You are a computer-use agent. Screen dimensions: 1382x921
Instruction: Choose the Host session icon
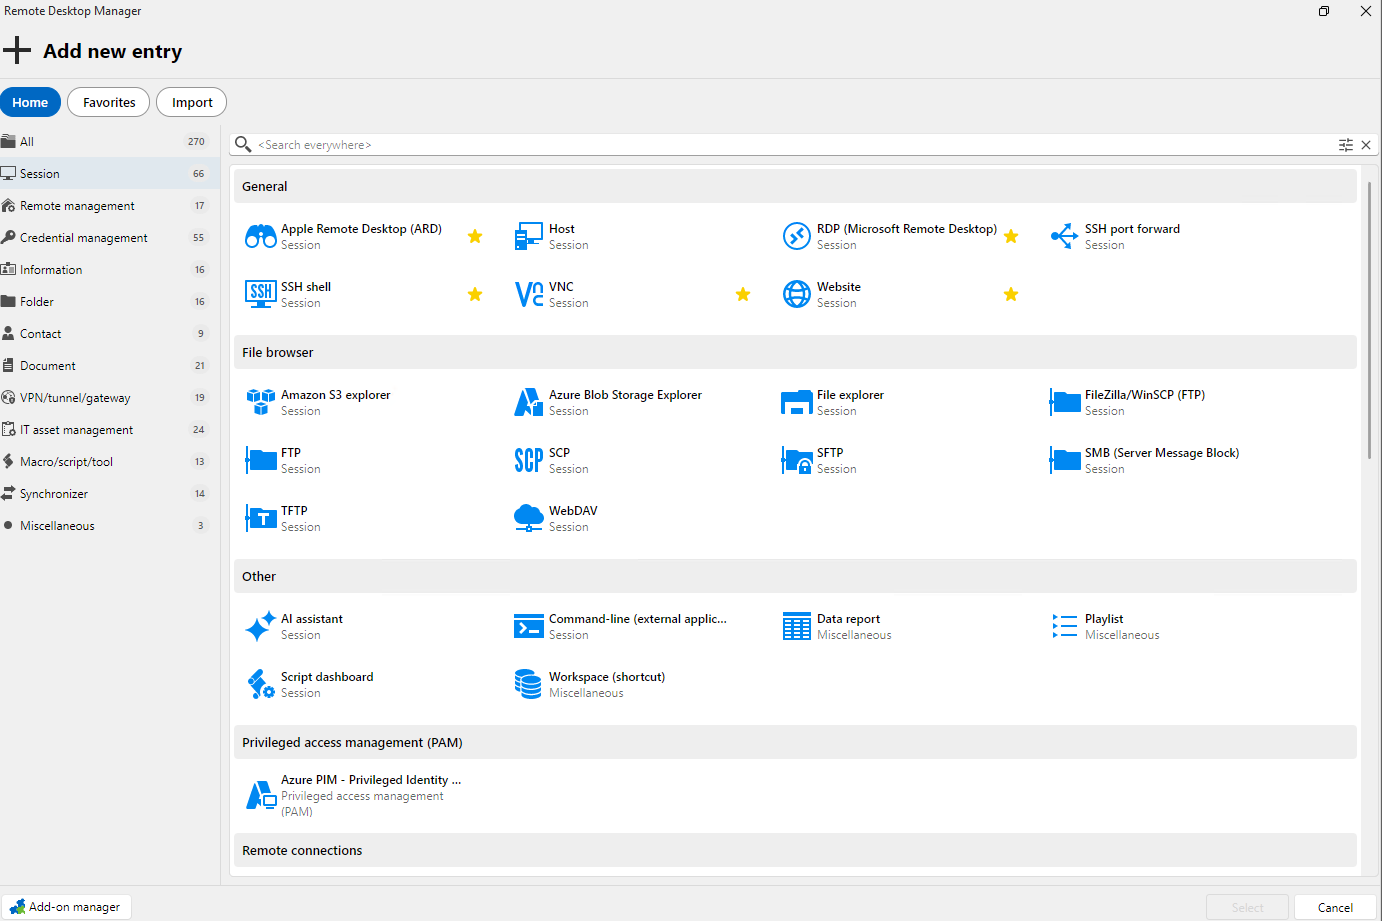pyautogui.click(x=528, y=237)
